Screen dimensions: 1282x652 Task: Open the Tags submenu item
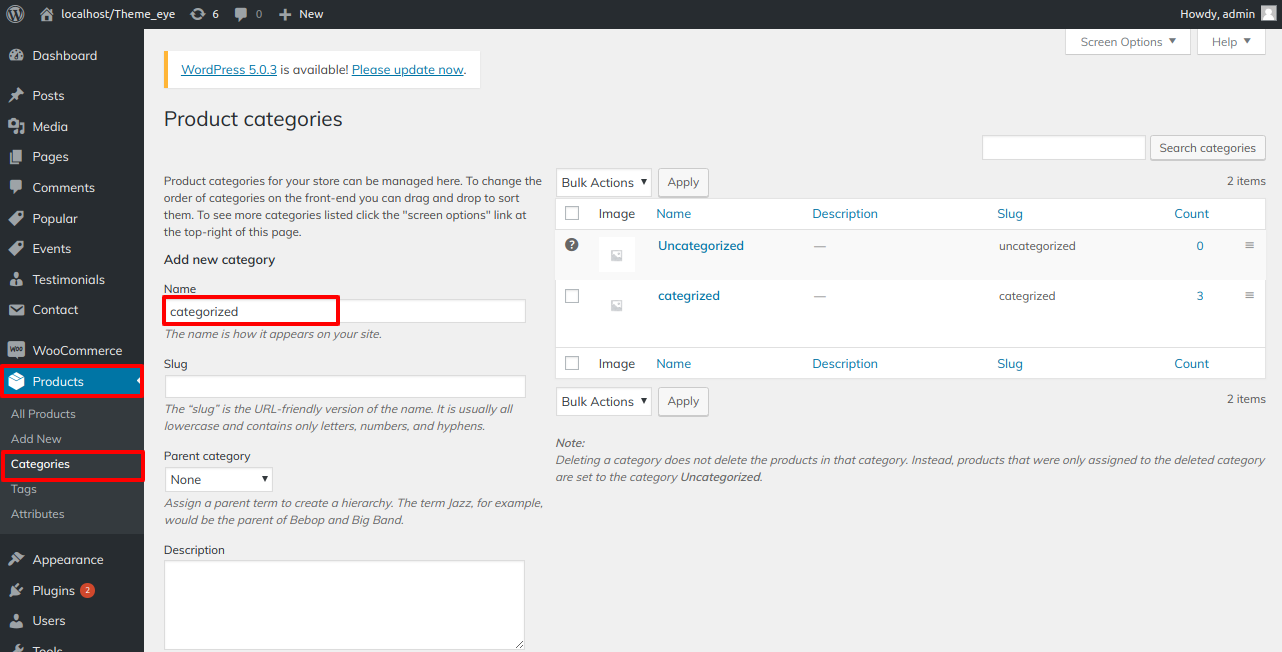(24, 489)
